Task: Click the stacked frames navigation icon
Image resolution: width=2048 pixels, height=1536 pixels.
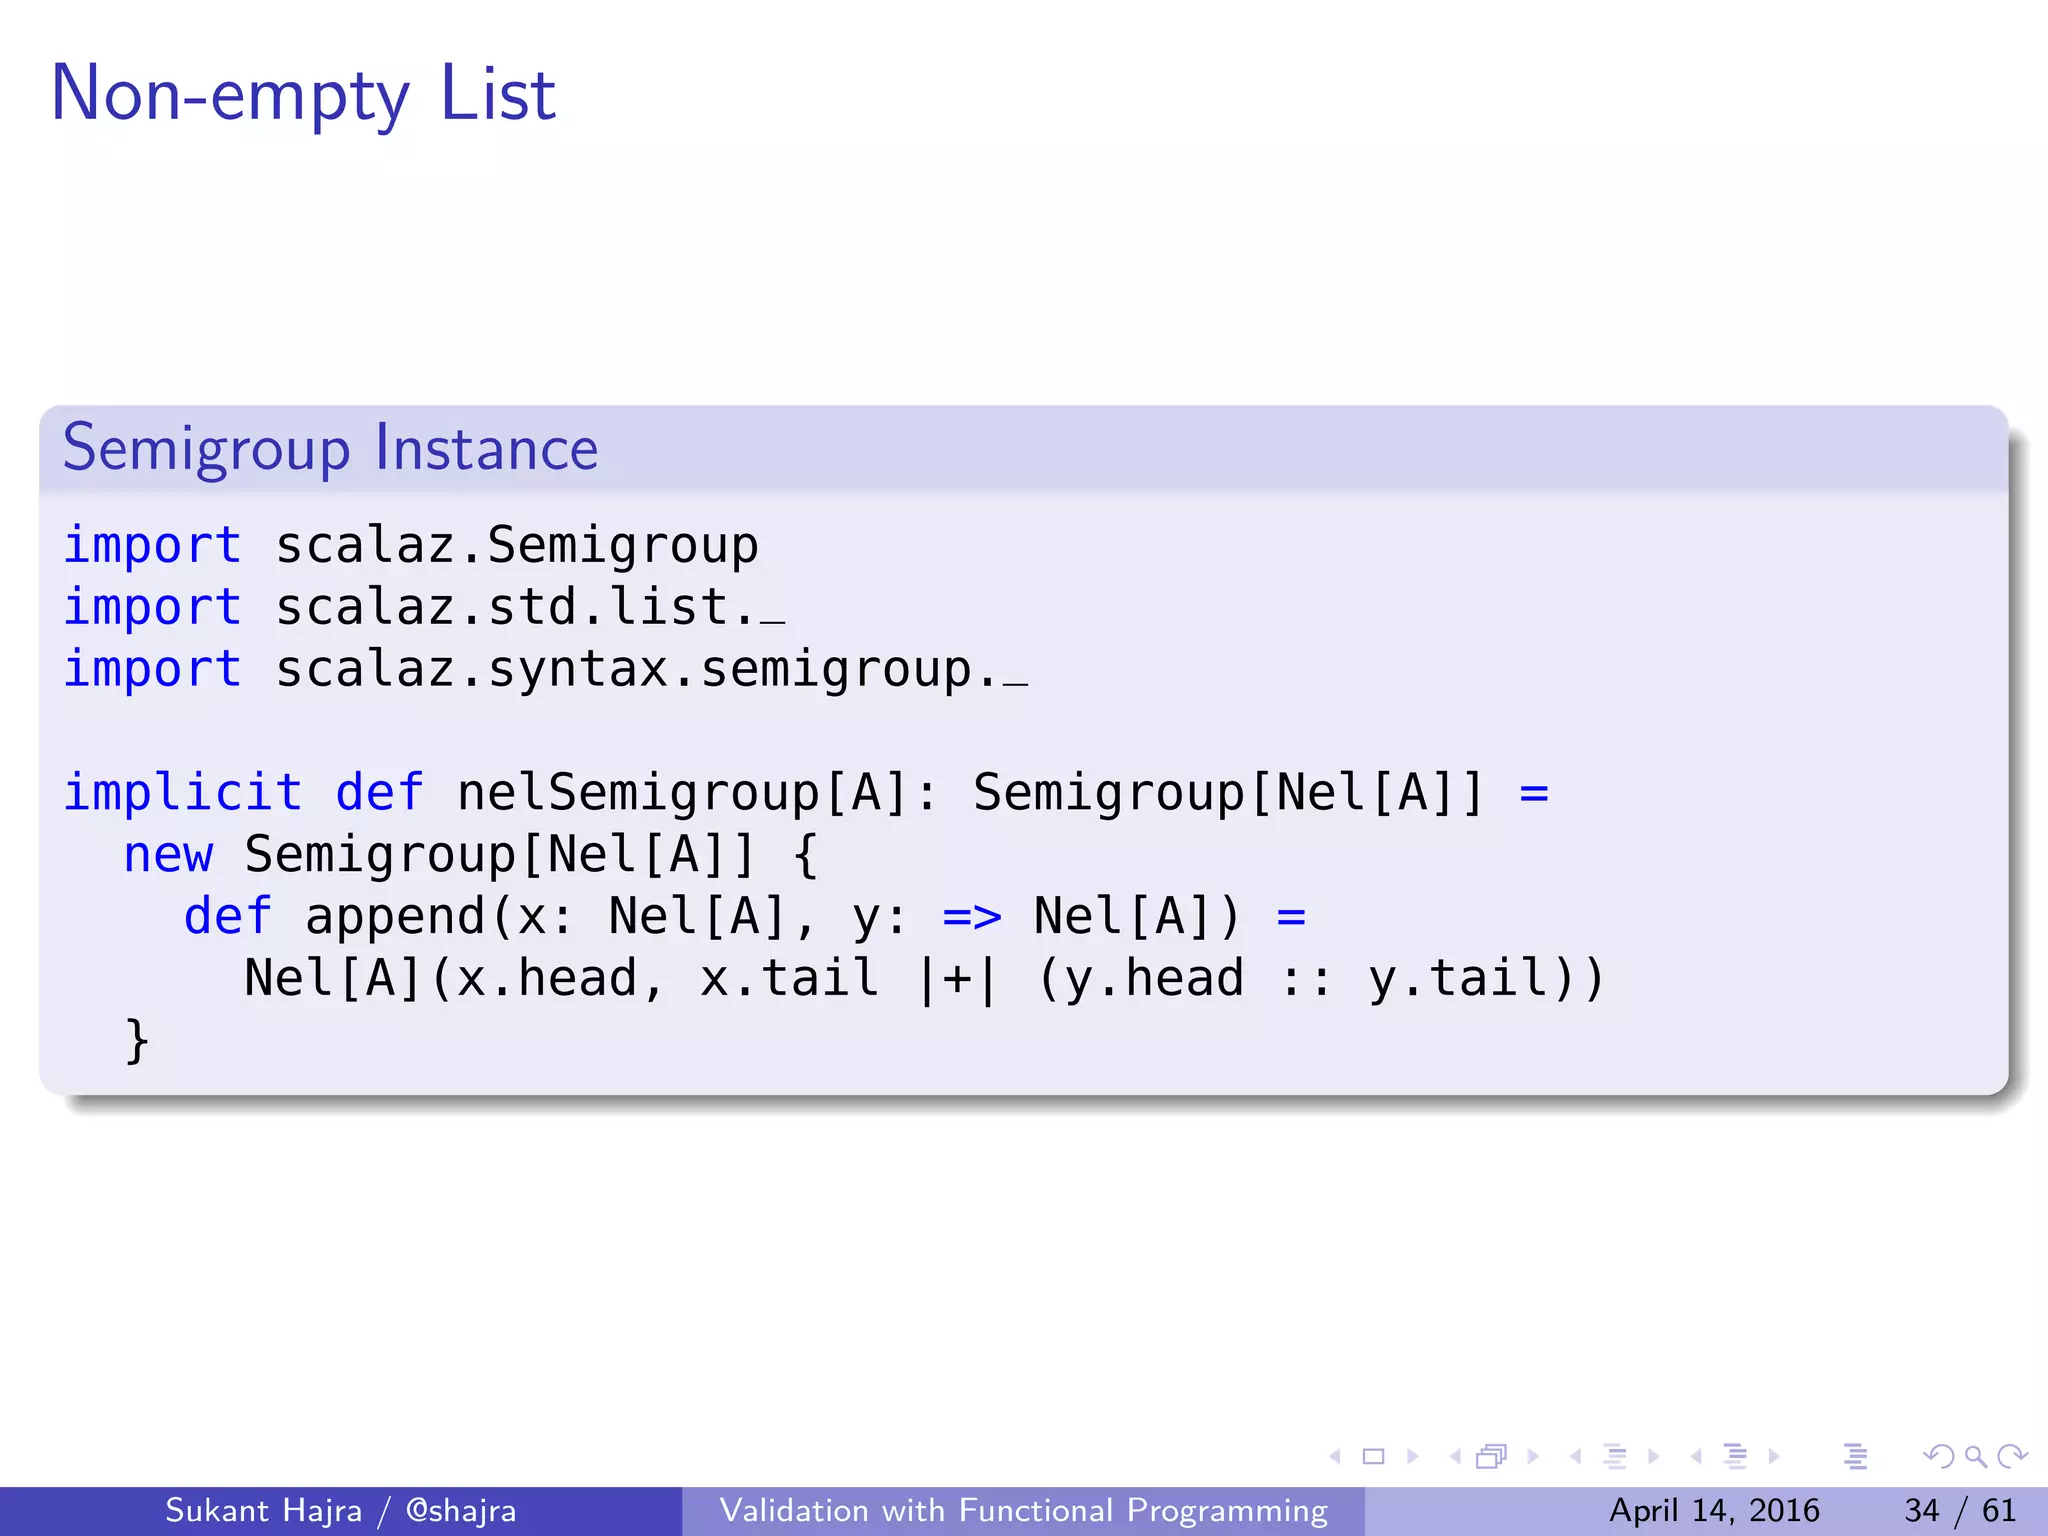Action: click(1491, 1457)
